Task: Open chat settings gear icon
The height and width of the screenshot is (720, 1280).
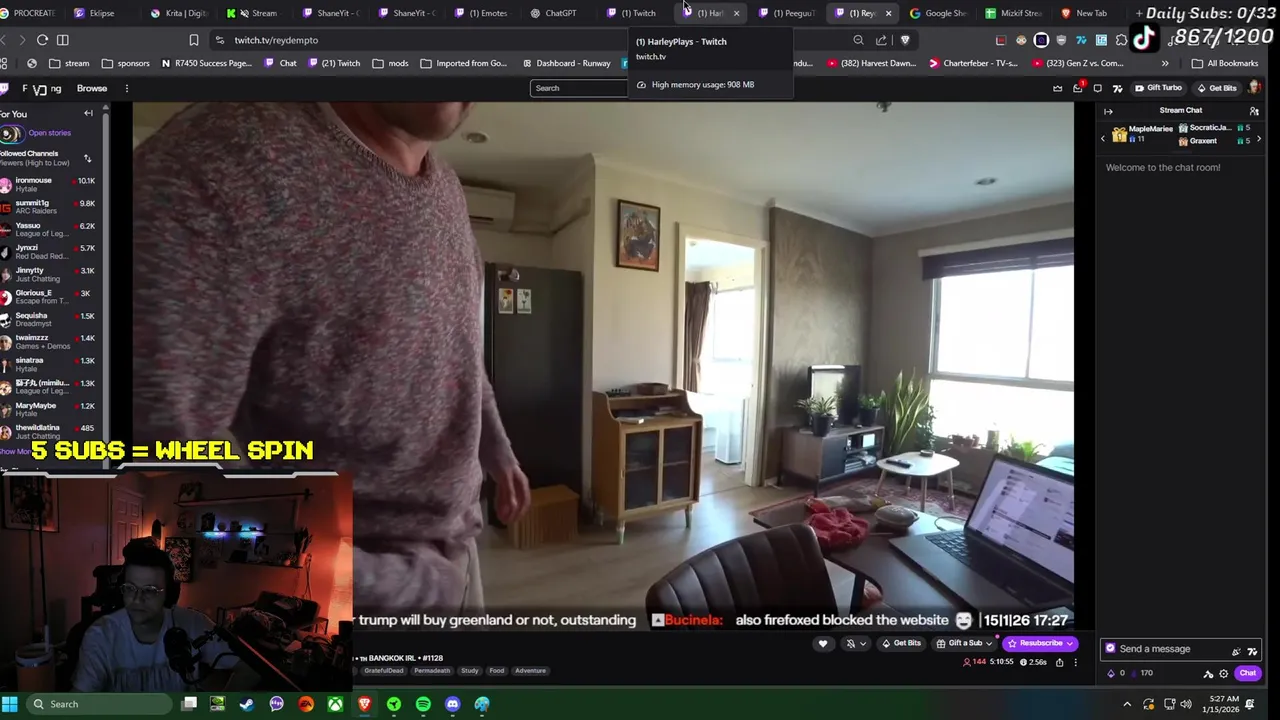Action: [1224, 674]
